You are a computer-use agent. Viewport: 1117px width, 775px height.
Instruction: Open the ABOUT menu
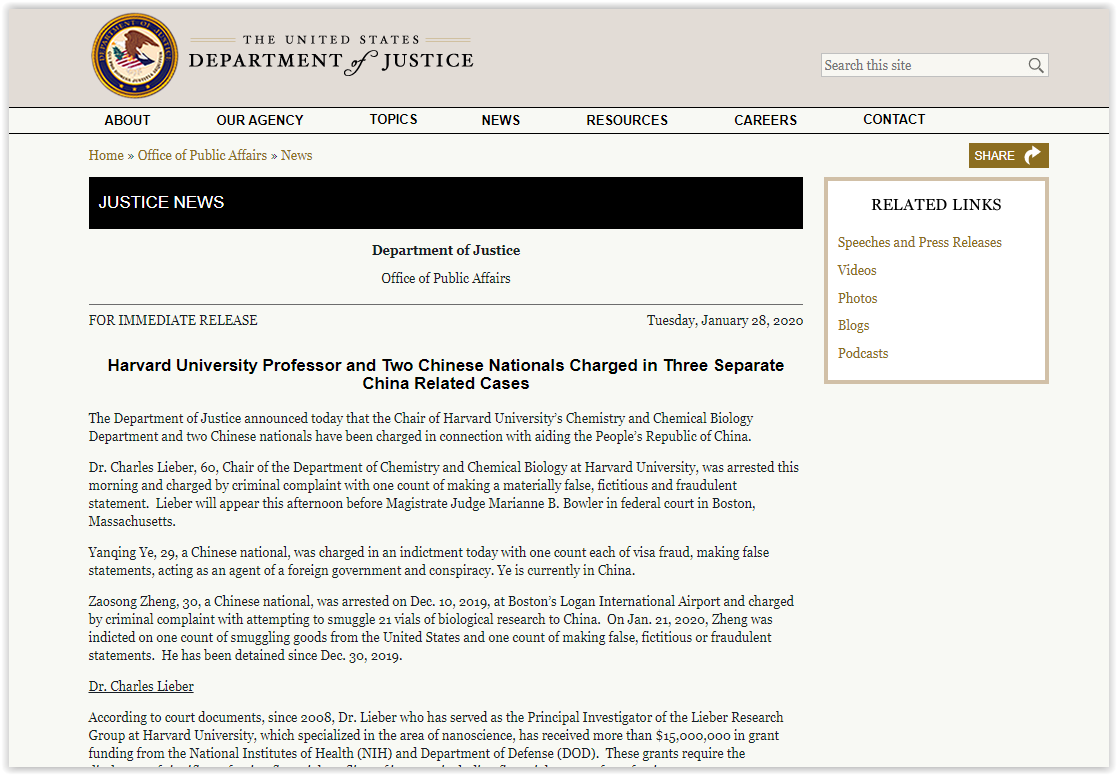pyautogui.click(x=128, y=120)
